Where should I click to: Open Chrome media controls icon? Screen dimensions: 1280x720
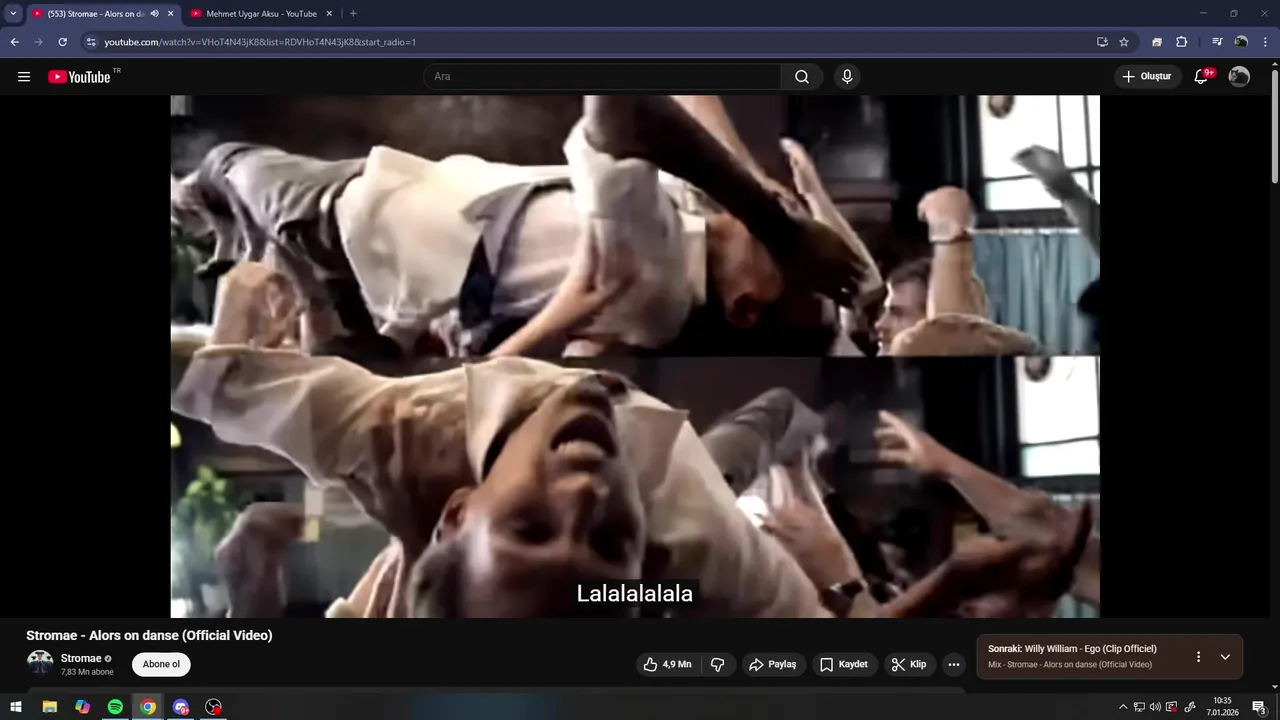click(1217, 42)
